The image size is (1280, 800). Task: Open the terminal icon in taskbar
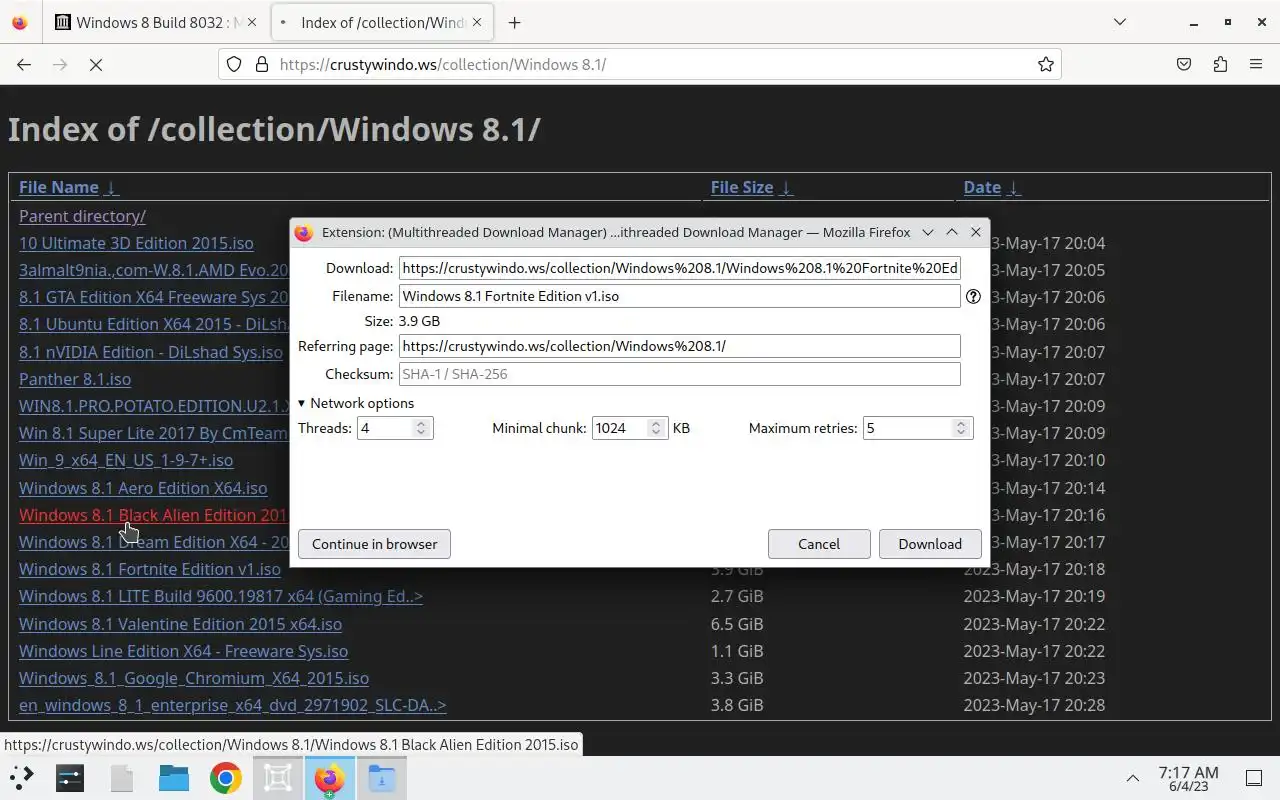[x=70, y=777]
